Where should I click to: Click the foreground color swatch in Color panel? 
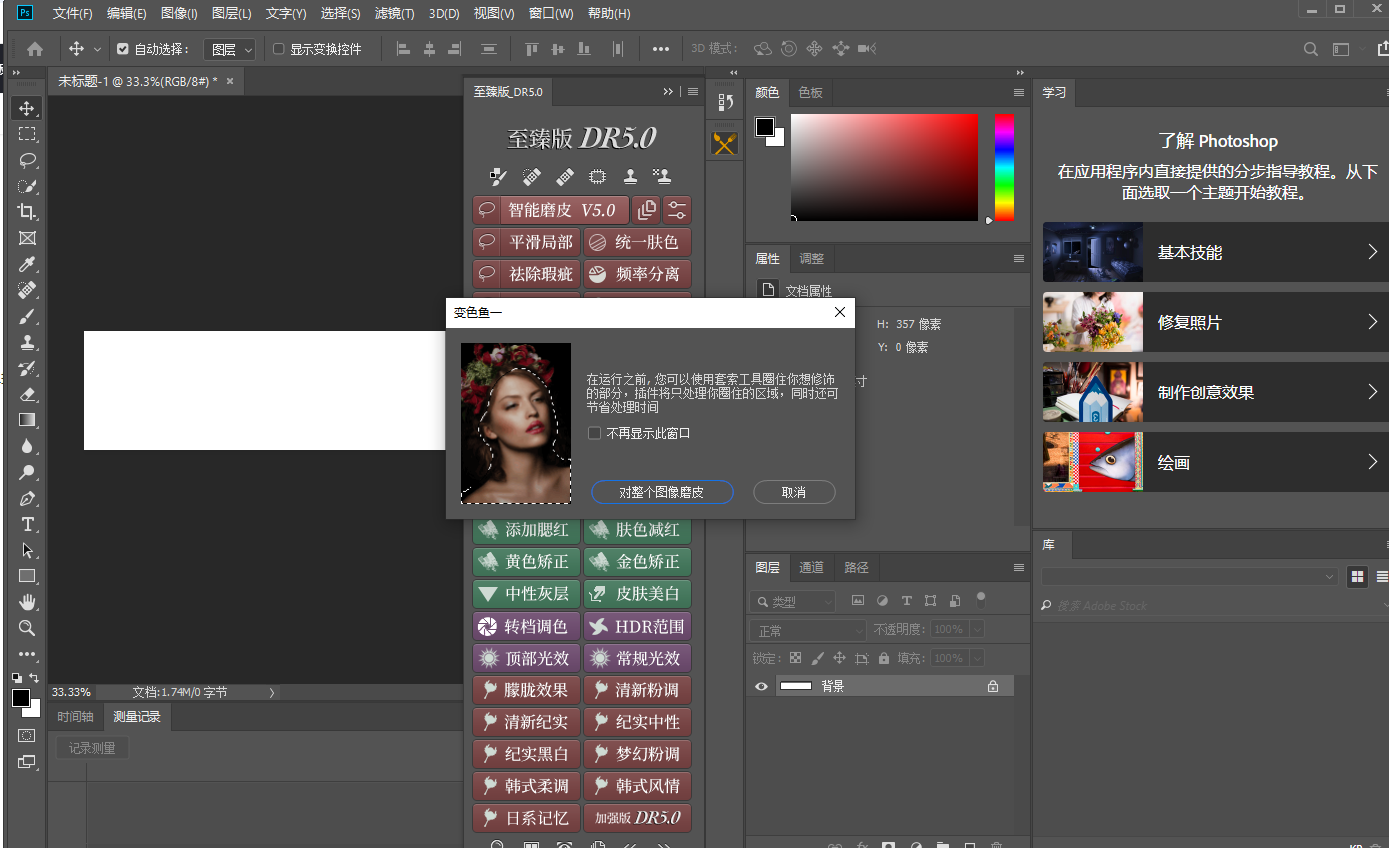pos(765,127)
